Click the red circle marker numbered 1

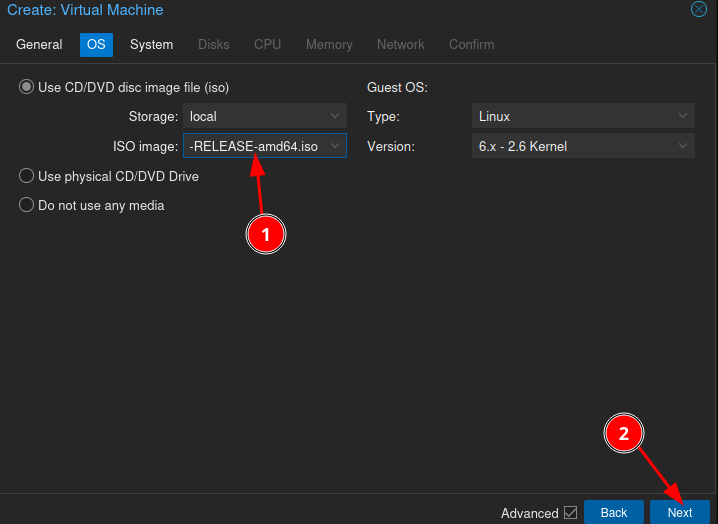(x=266, y=234)
